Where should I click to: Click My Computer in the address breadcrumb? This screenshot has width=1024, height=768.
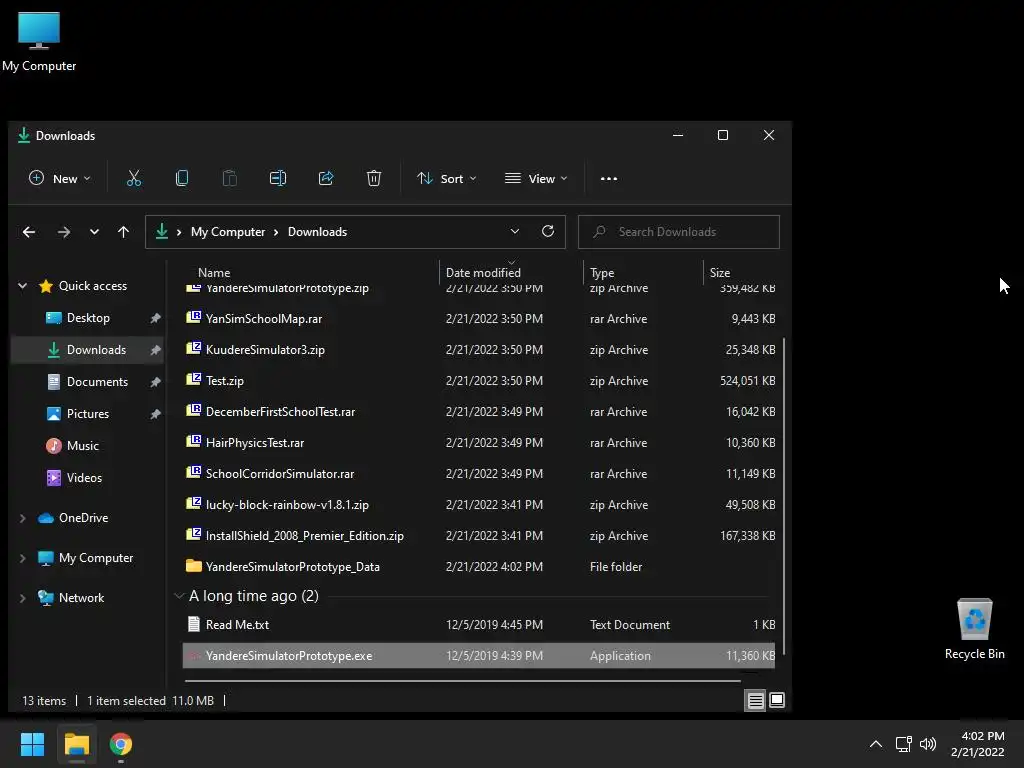pyautogui.click(x=228, y=232)
